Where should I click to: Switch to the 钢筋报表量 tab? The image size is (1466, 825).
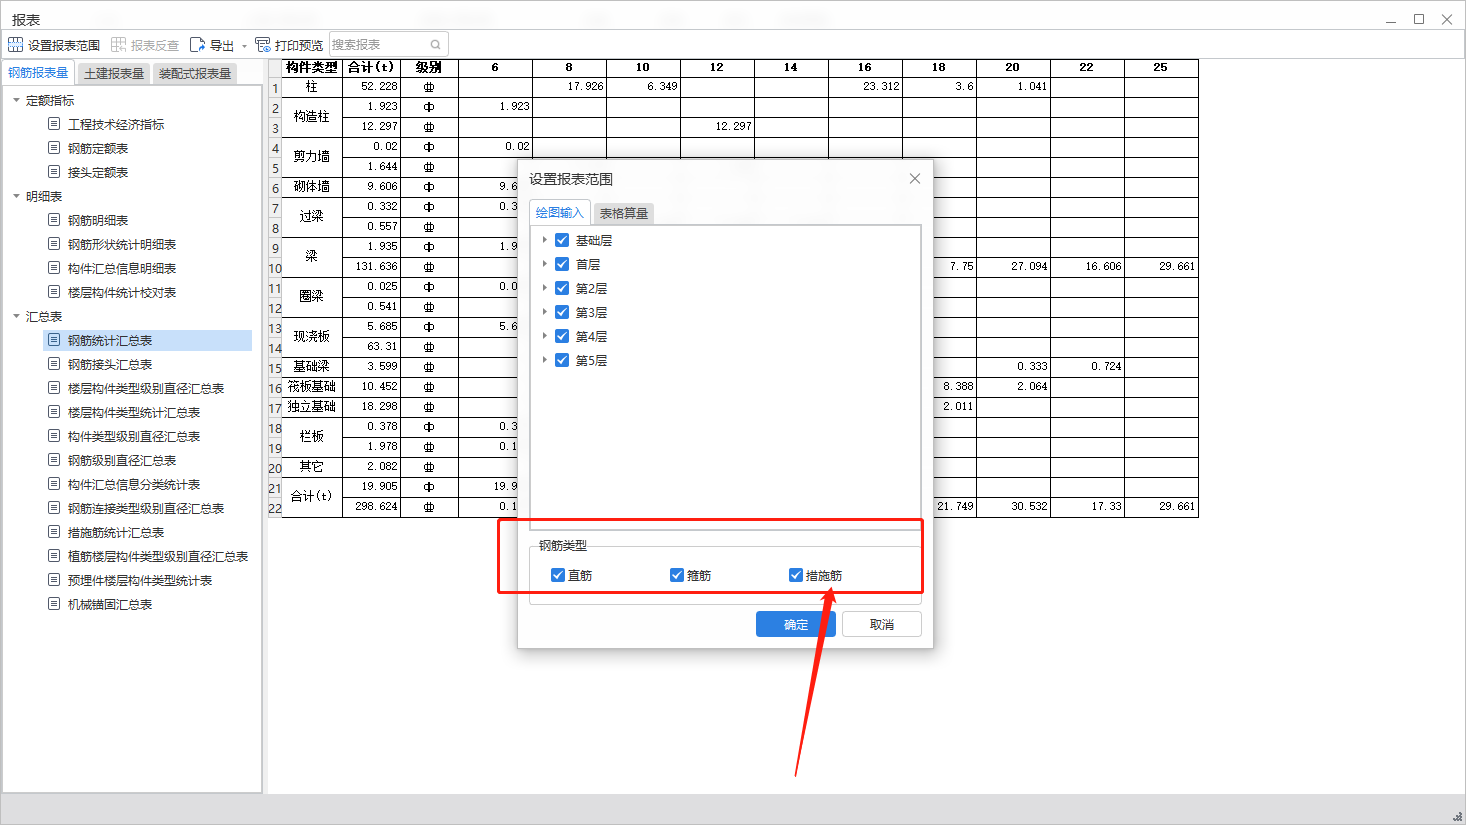(38, 73)
